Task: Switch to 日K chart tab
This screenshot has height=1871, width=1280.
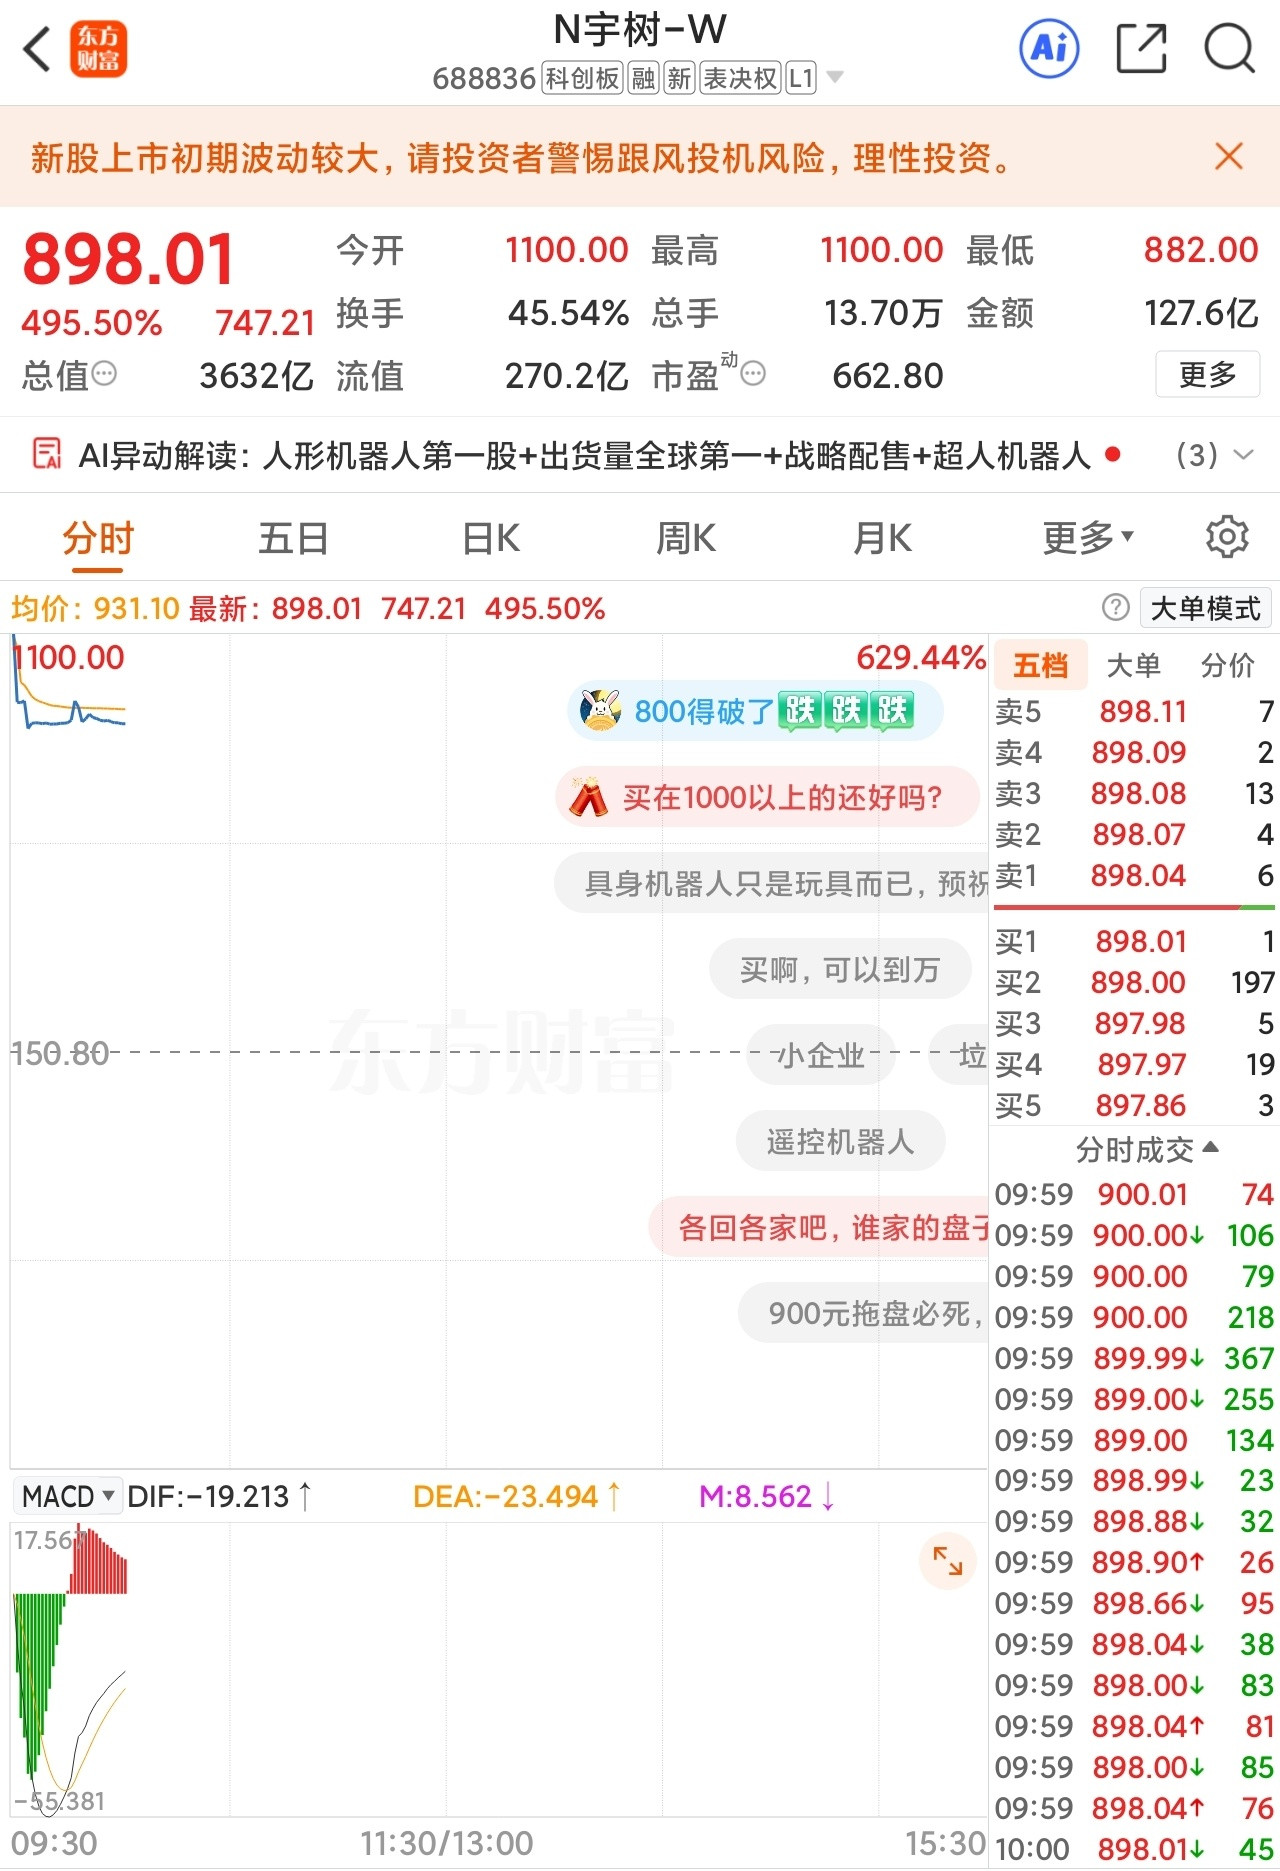Action: coord(491,539)
